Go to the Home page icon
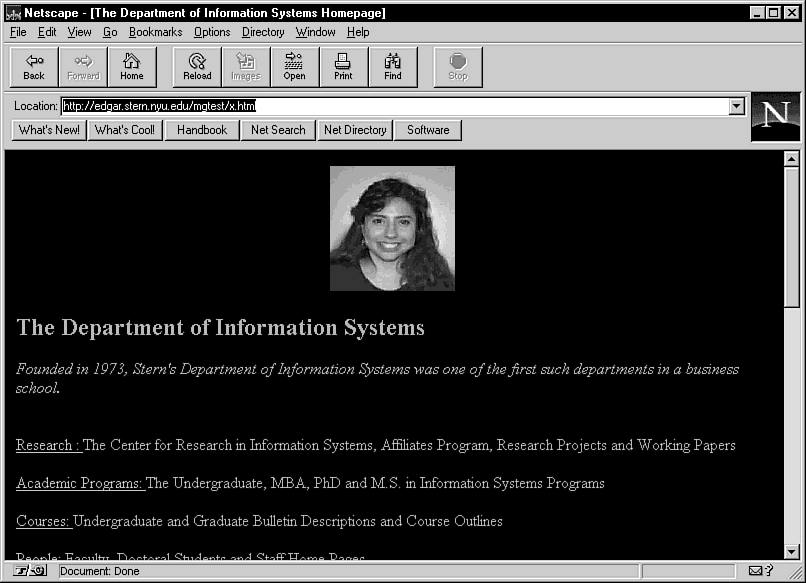 [132, 66]
